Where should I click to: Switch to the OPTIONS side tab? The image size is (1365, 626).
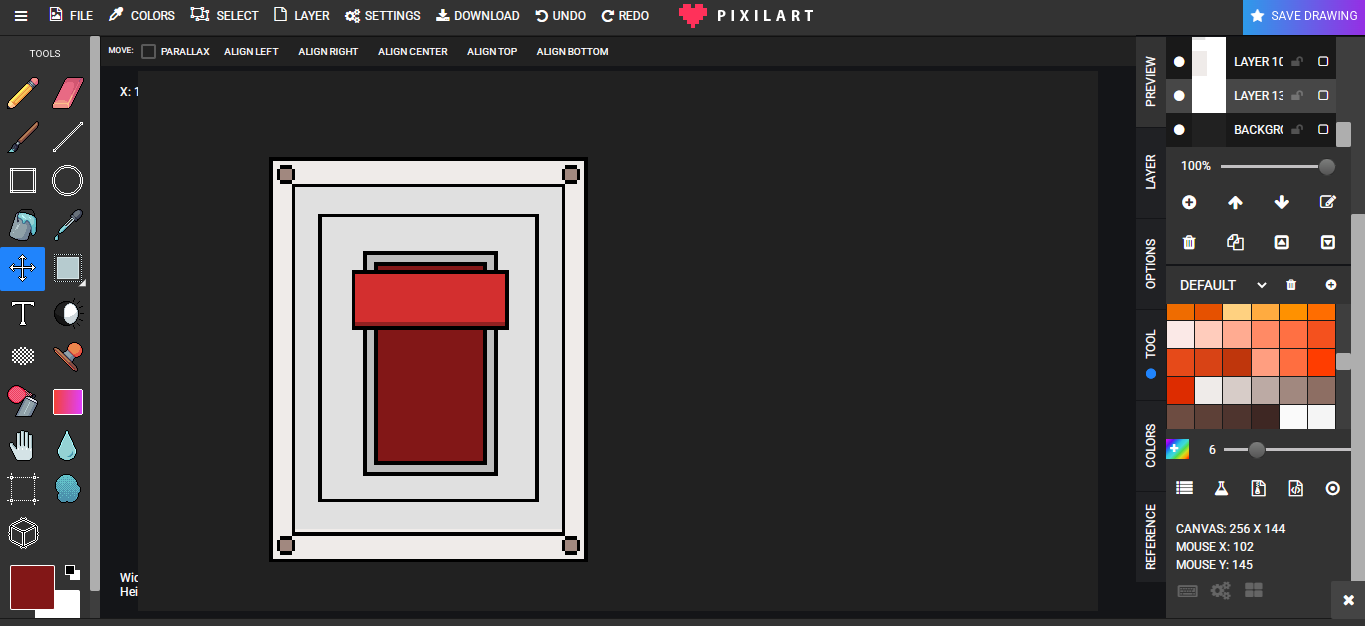(x=1151, y=264)
